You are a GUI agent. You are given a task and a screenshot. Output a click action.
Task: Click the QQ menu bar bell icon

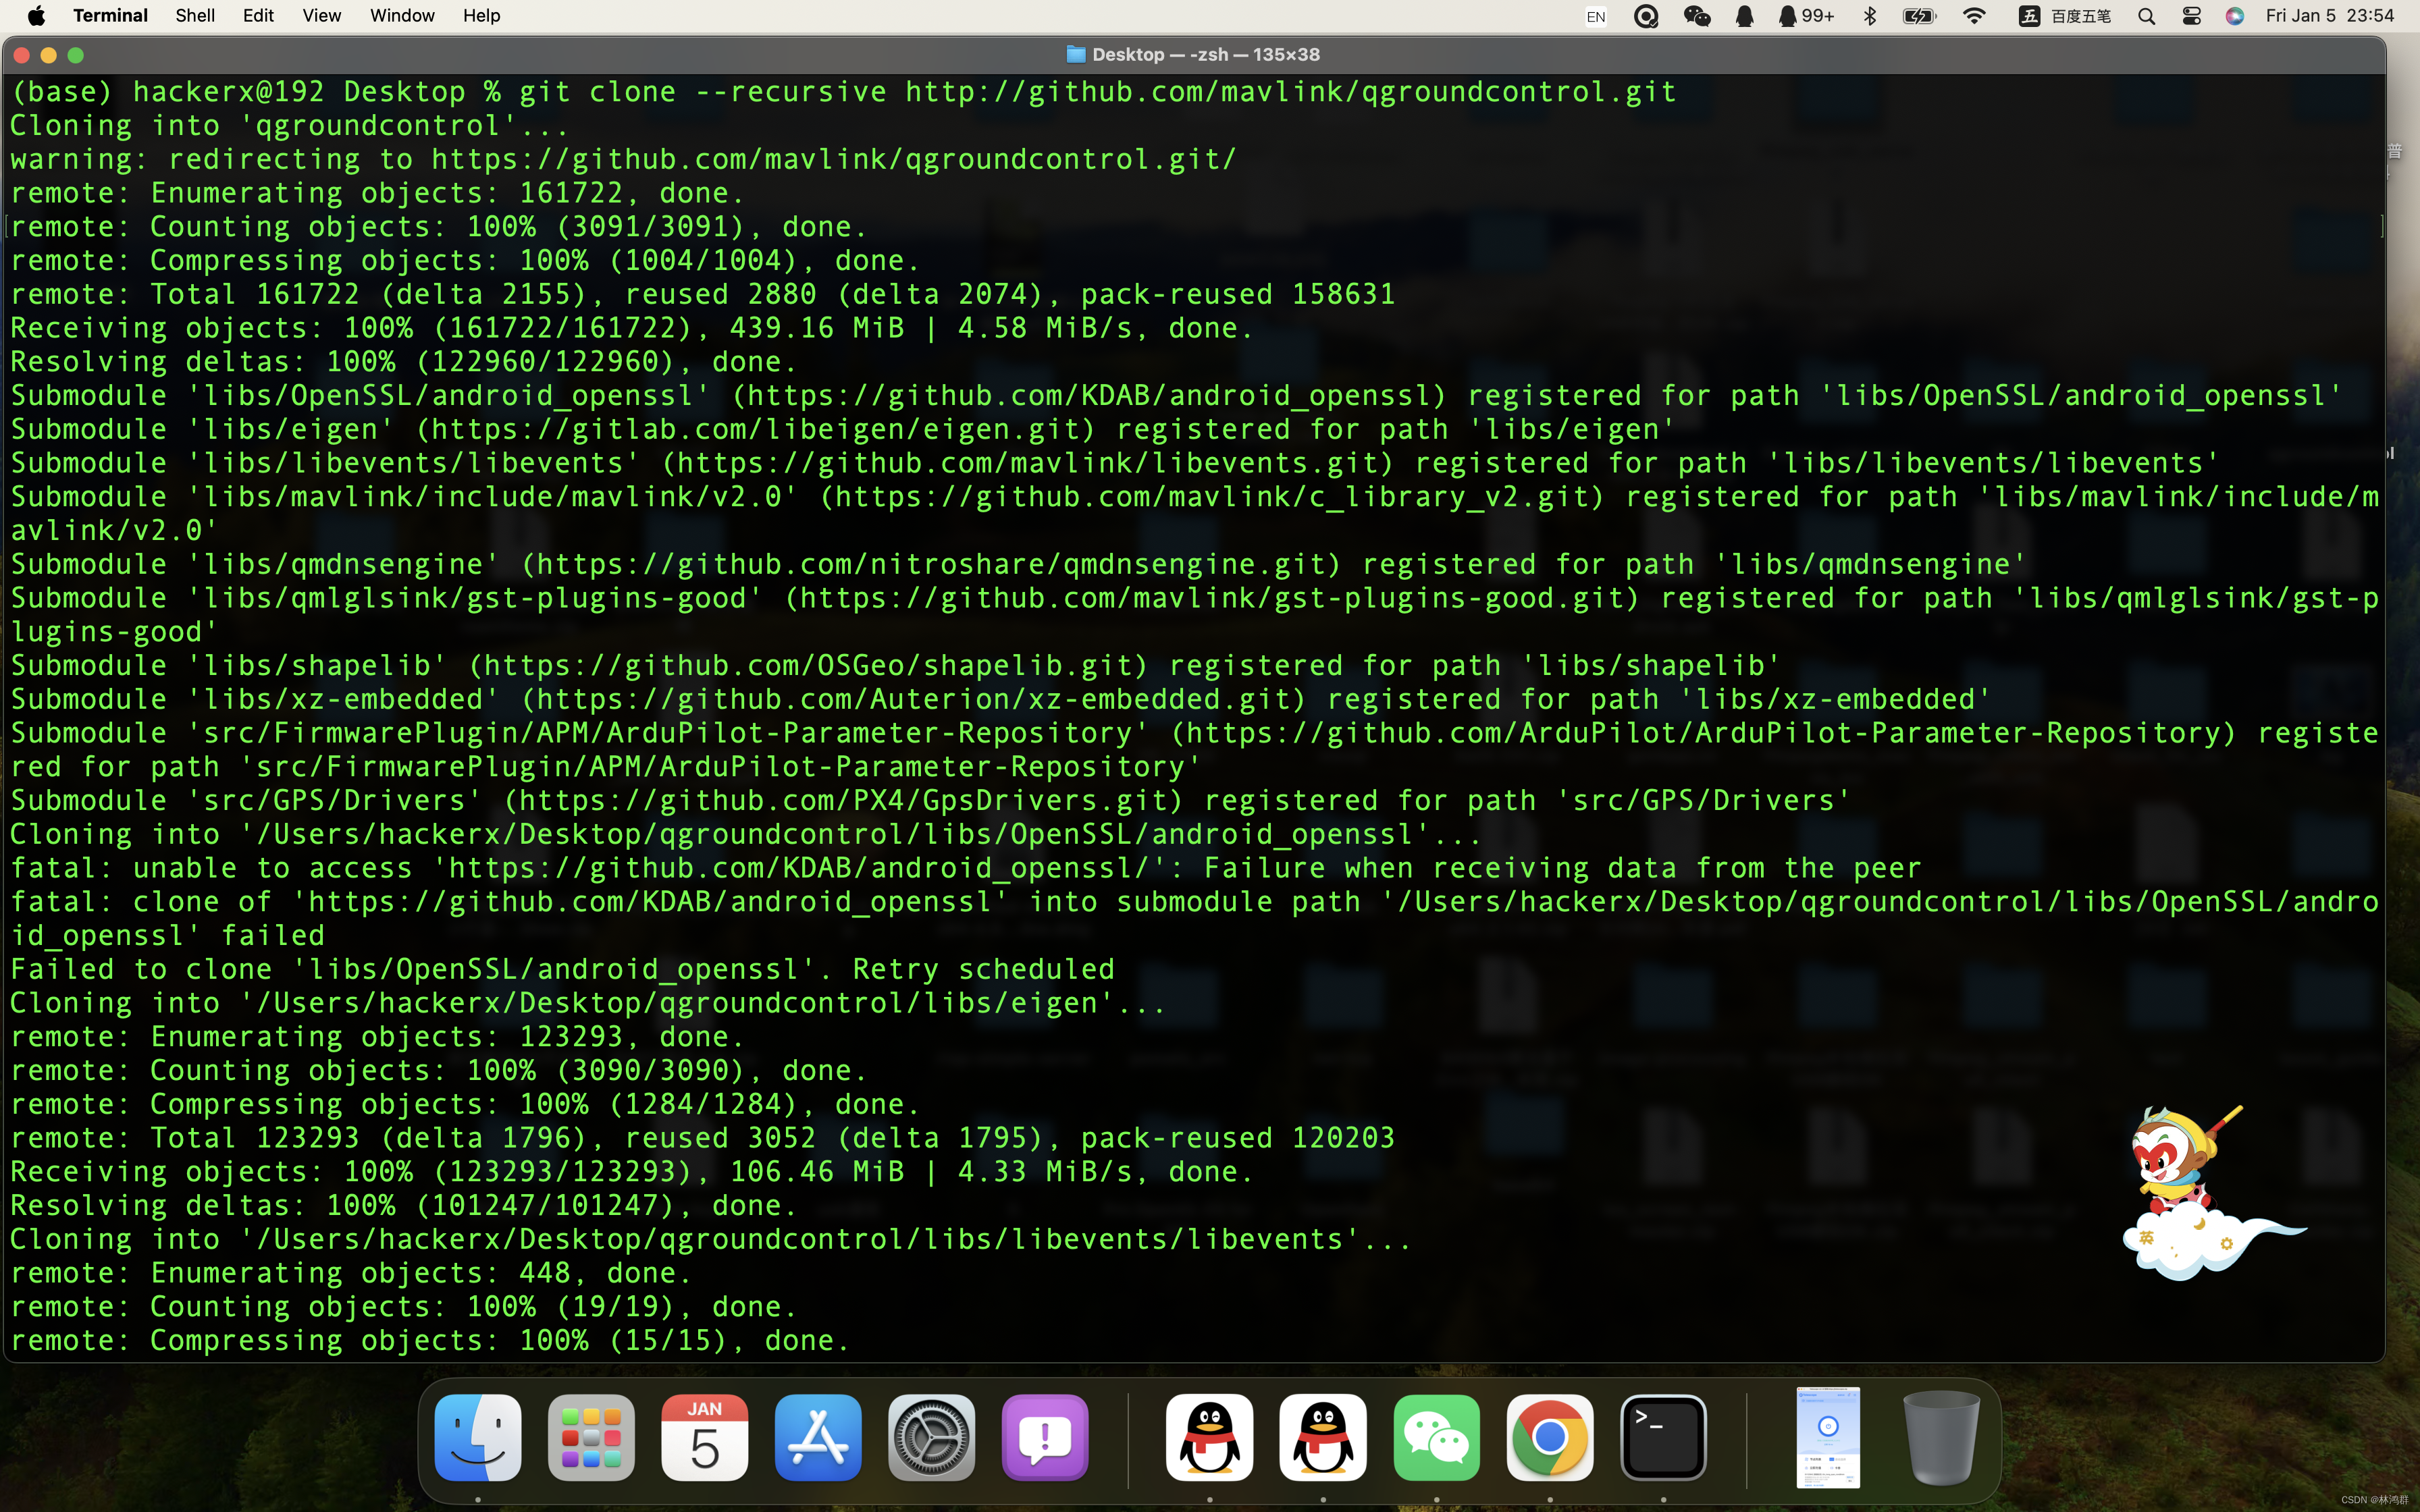(1744, 16)
